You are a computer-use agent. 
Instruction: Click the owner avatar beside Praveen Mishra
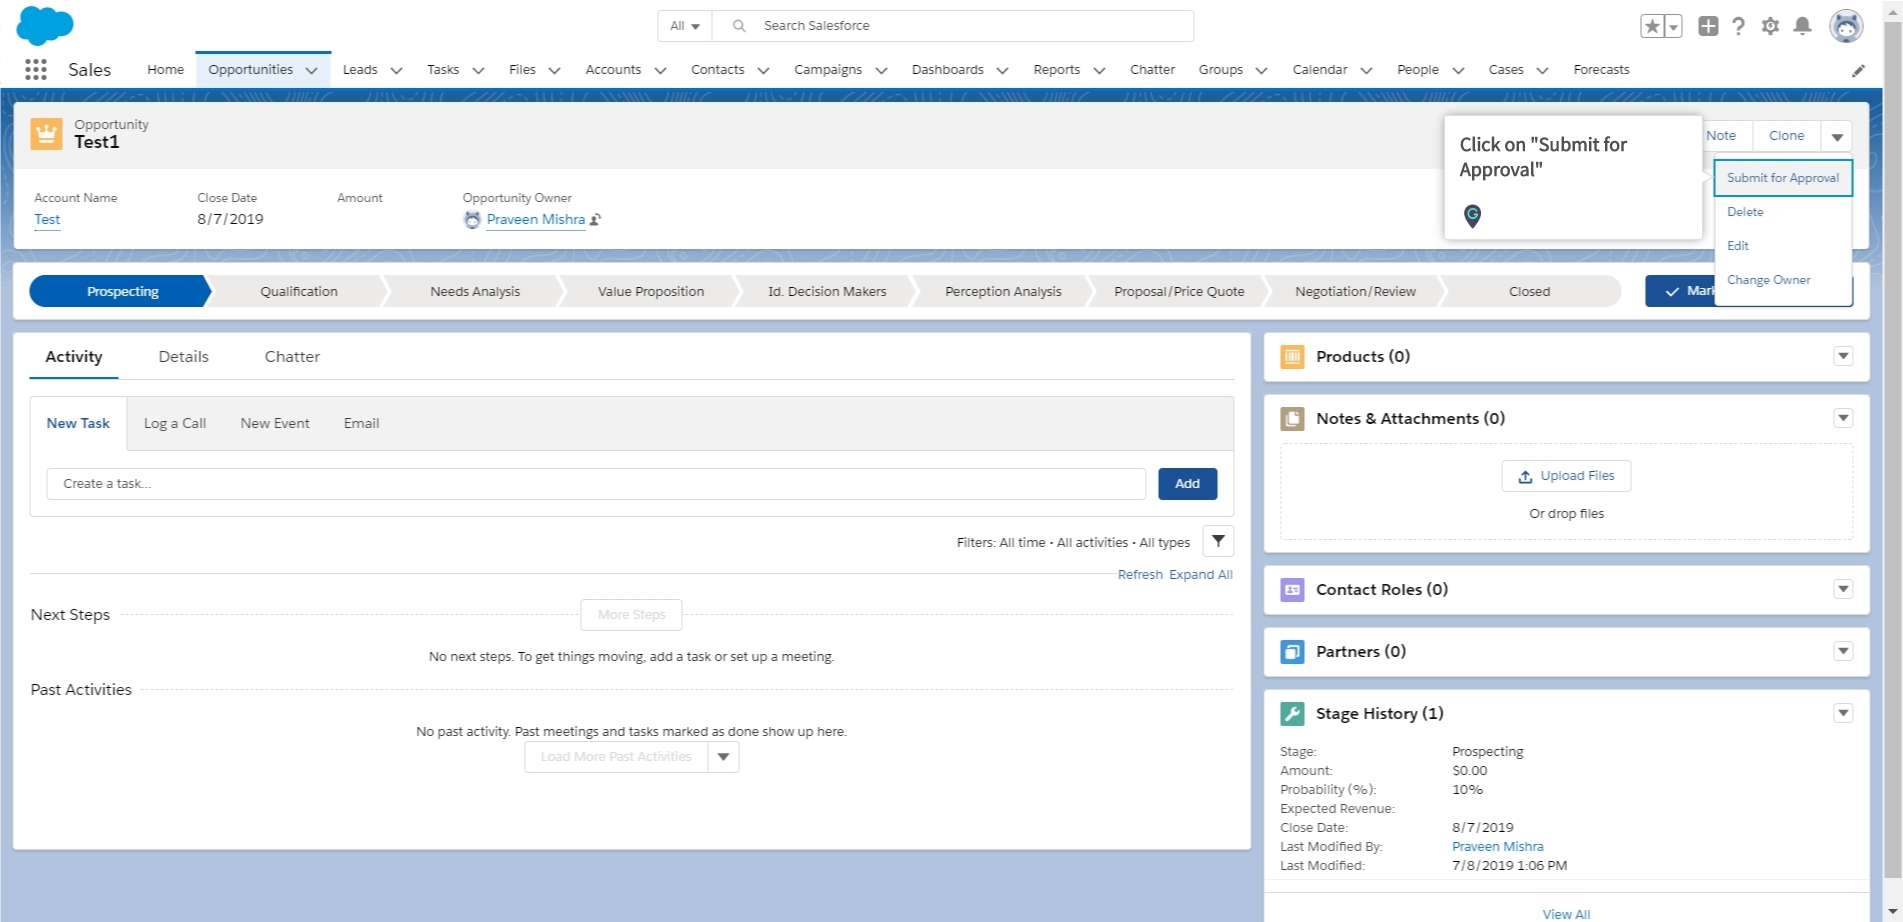point(472,220)
